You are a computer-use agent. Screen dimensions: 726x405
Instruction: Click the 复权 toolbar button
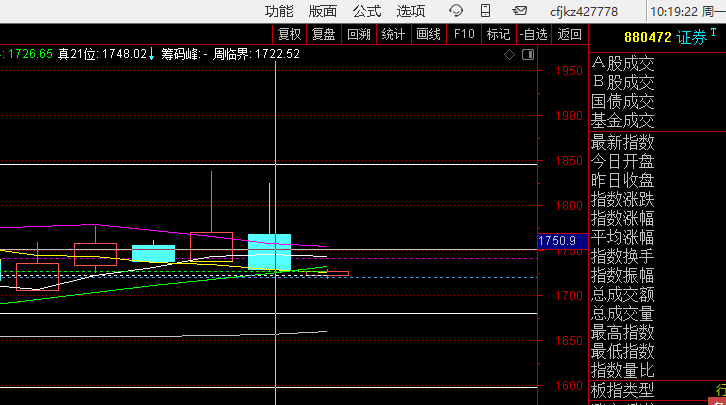pyautogui.click(x=289, y=34)
